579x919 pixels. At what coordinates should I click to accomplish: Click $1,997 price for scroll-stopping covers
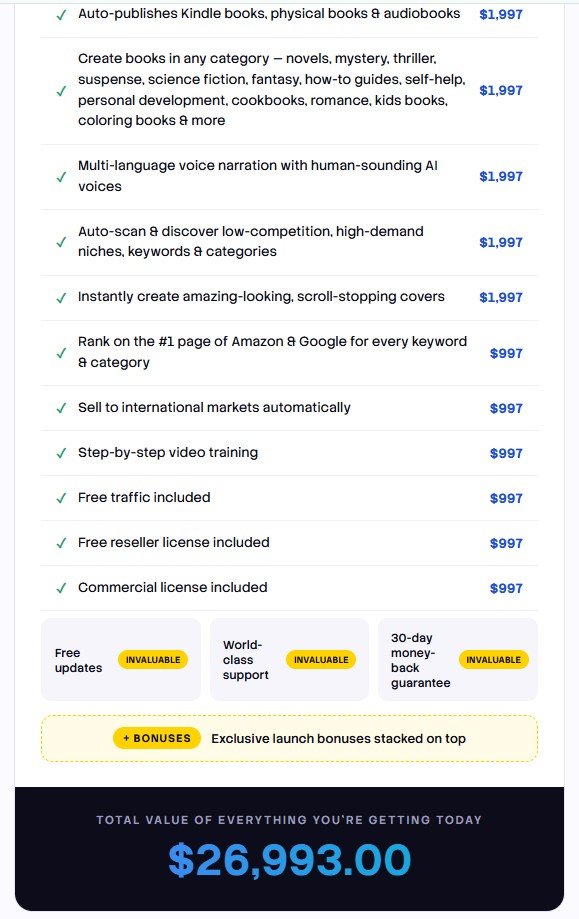coord(500,298)
